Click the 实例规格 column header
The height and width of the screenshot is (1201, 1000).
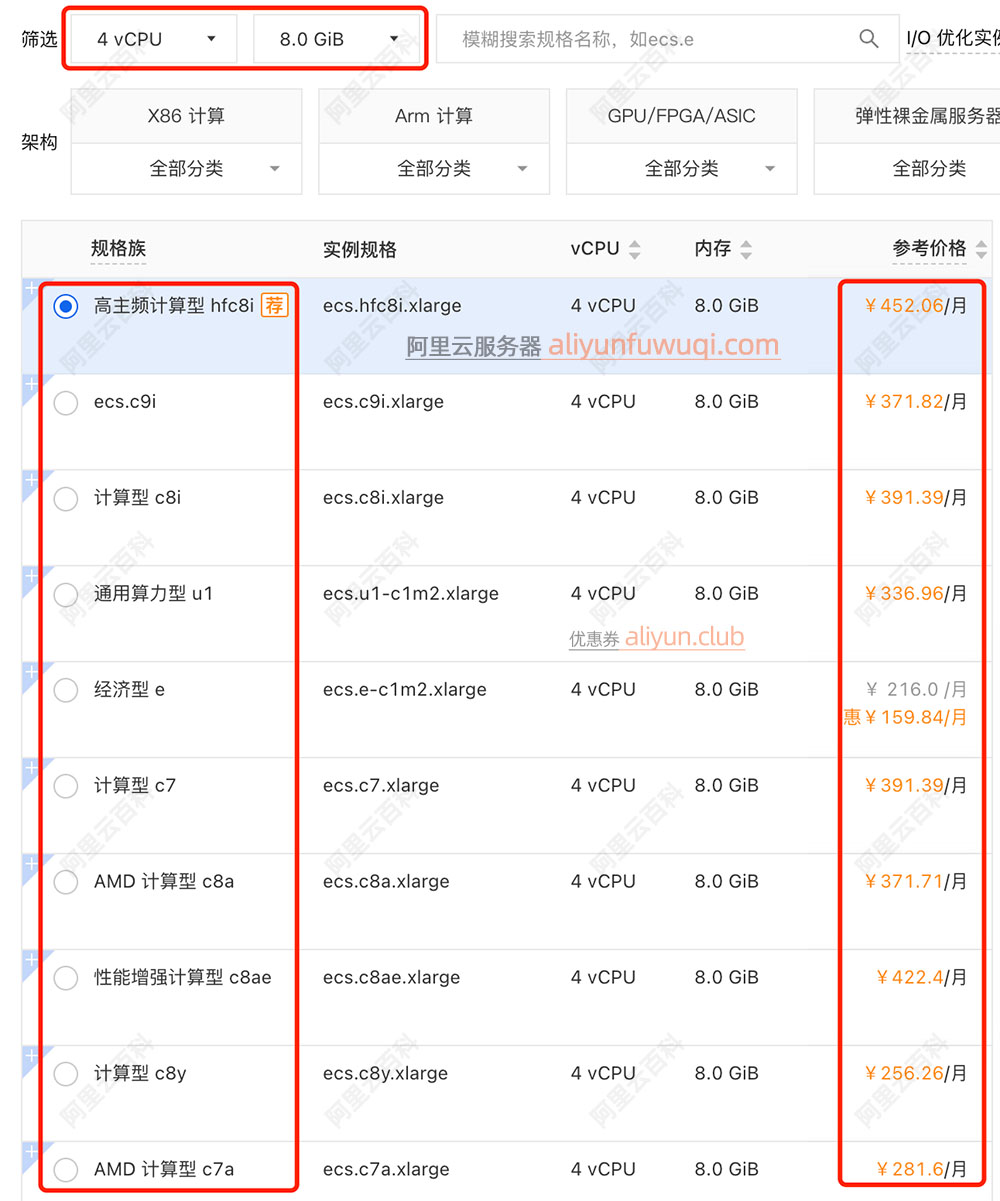(360, 250)
